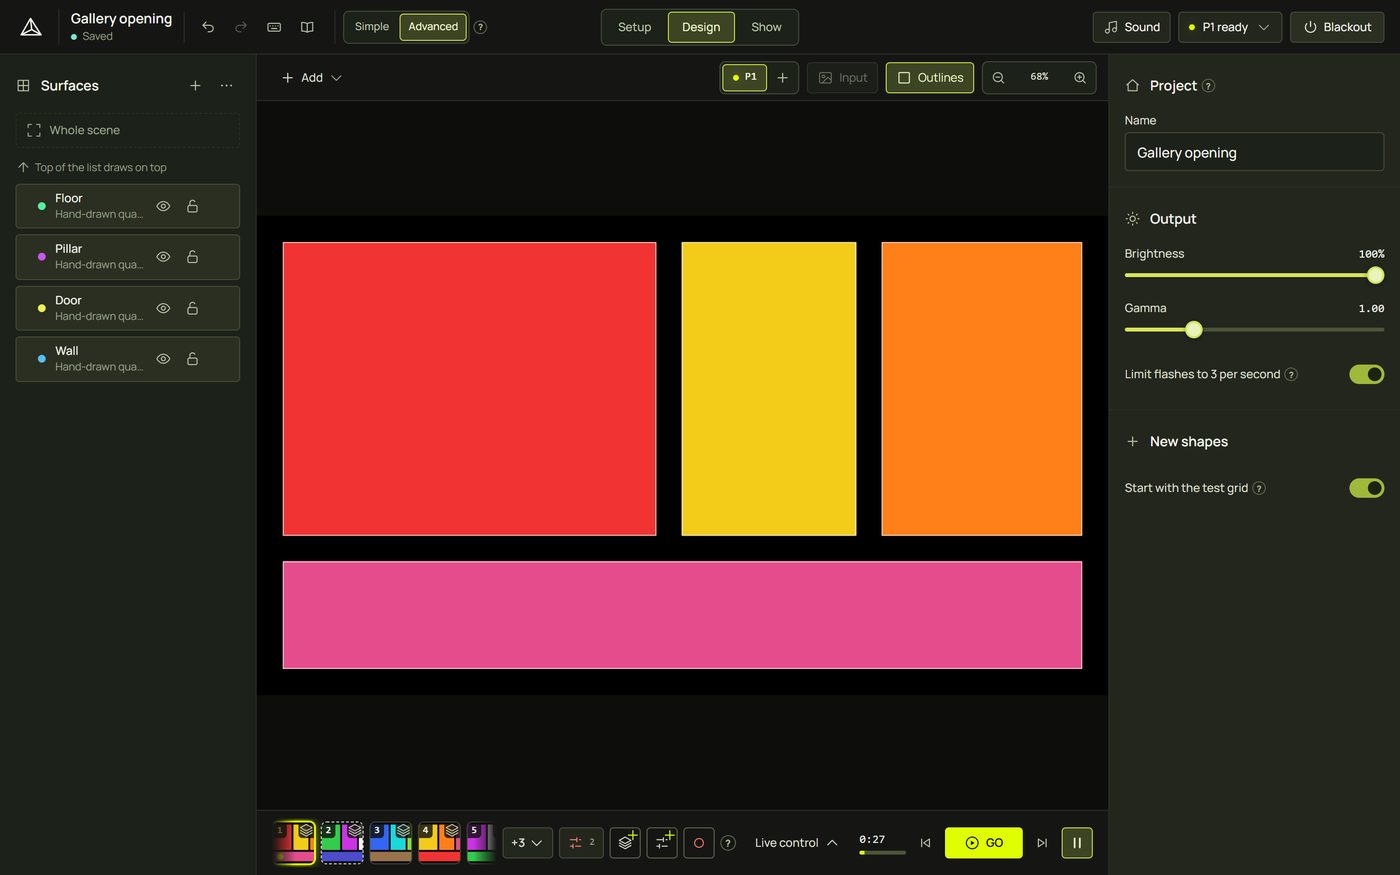Adjust the Gamma slider handle

pyautogui.click(x=1193, y=329)
